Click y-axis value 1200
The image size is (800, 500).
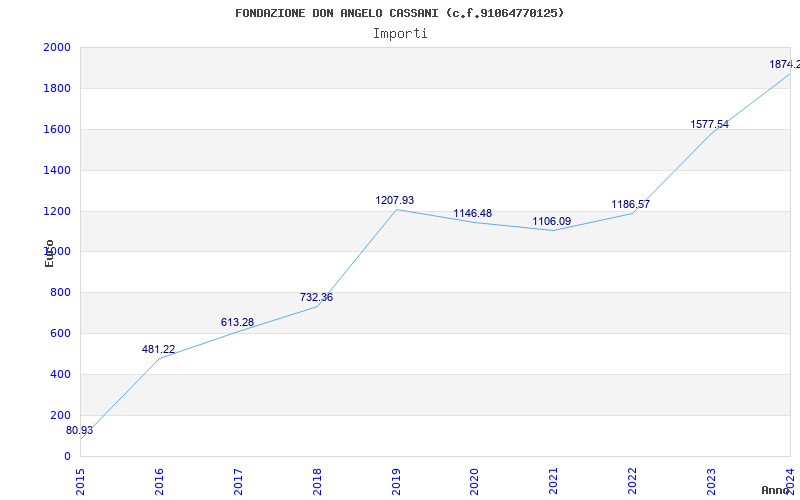[x=57, y=211]
